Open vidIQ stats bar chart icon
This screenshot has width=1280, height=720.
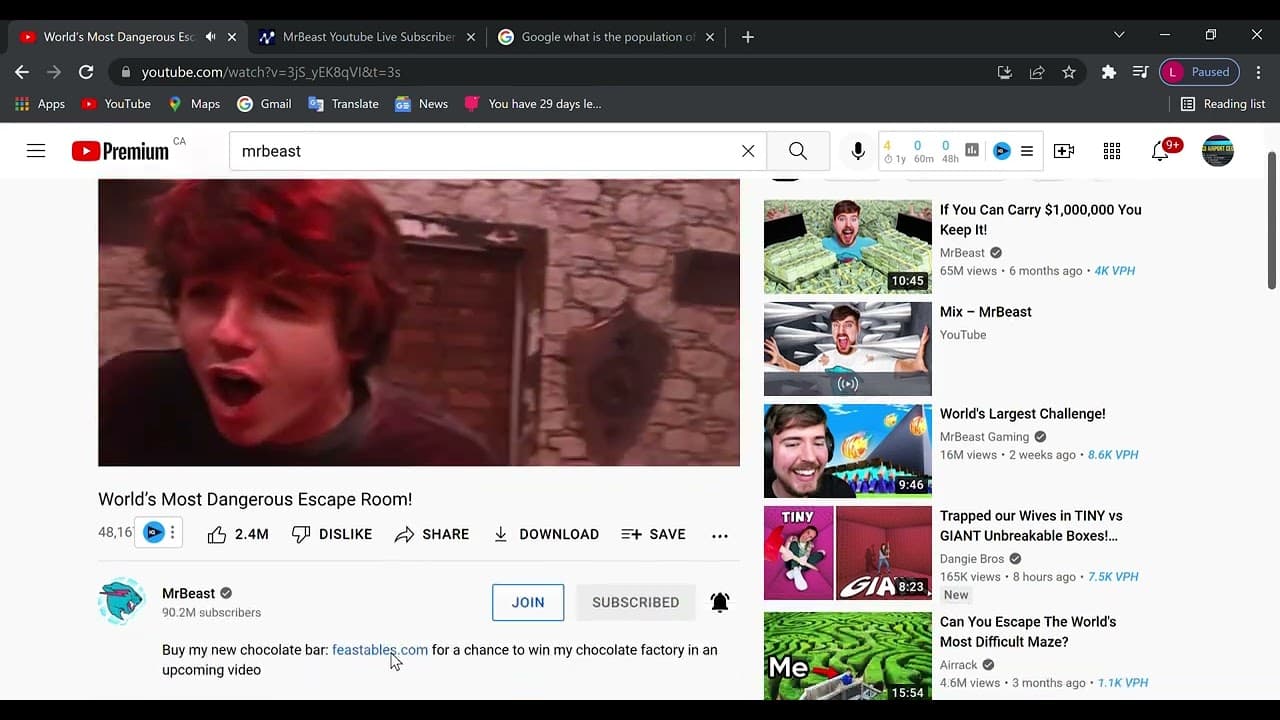972,151
